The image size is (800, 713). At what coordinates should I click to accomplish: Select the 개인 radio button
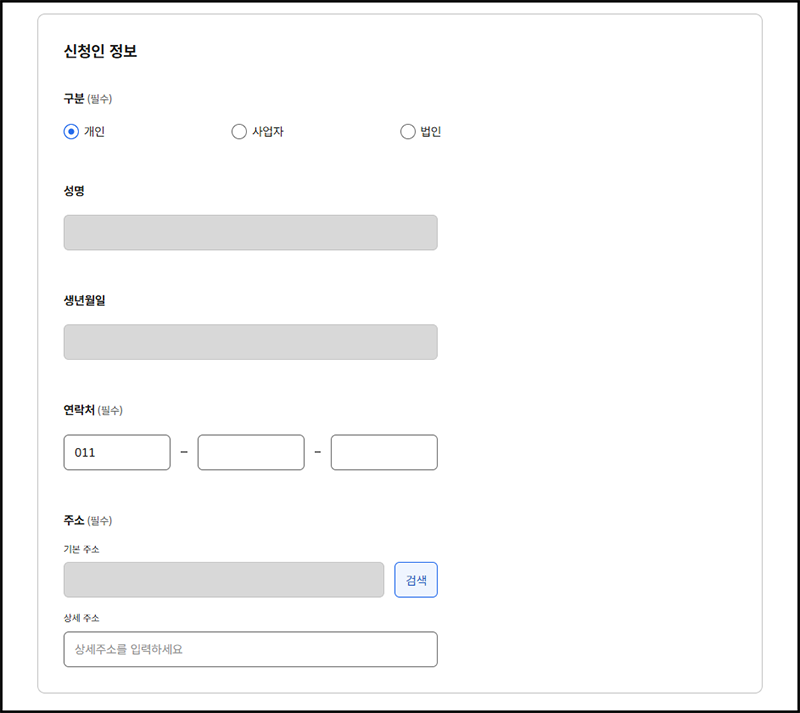pos(71,132)
